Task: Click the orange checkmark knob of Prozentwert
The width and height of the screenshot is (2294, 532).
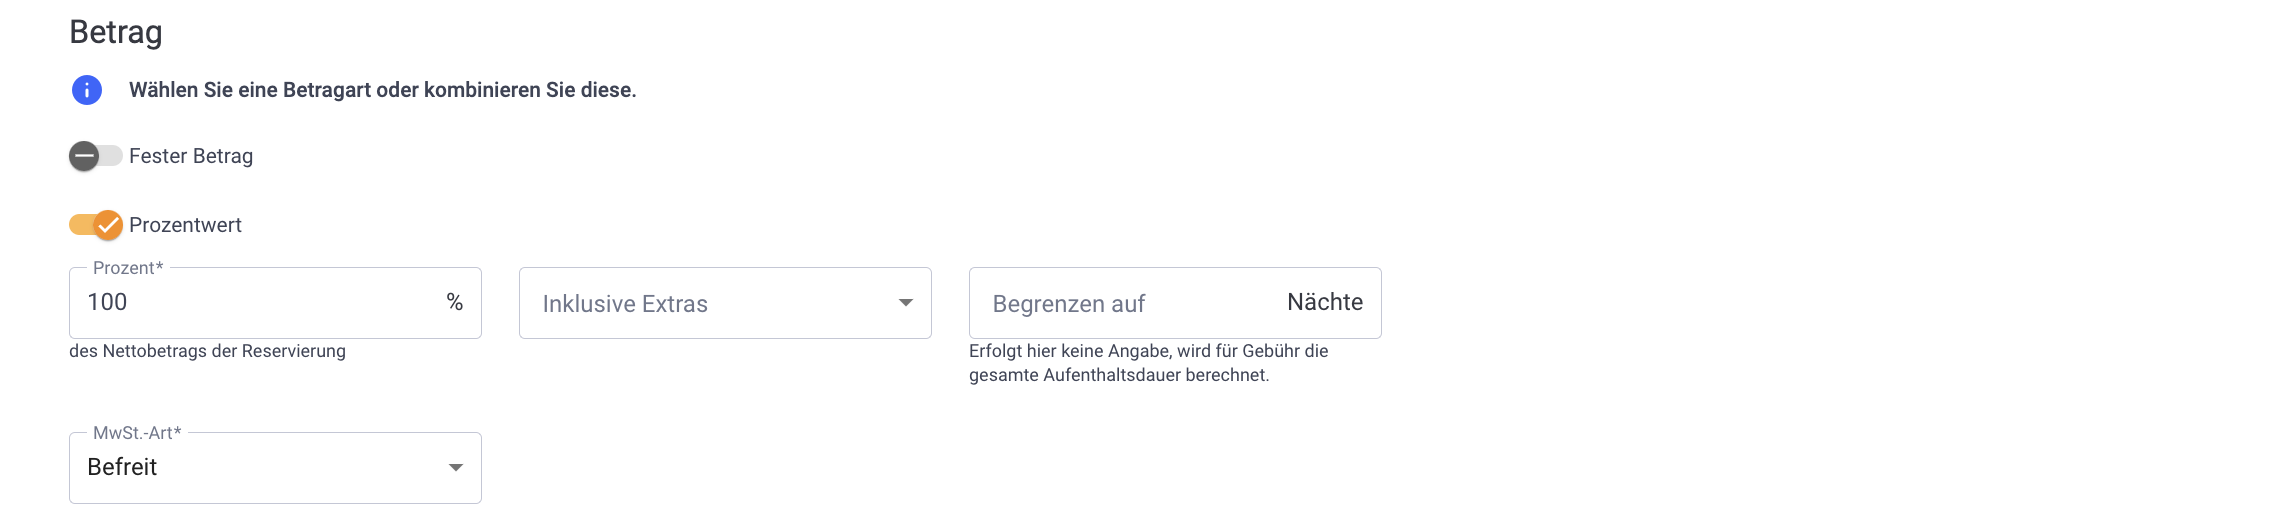Action: pyautogui.click(x=108, y=225)
